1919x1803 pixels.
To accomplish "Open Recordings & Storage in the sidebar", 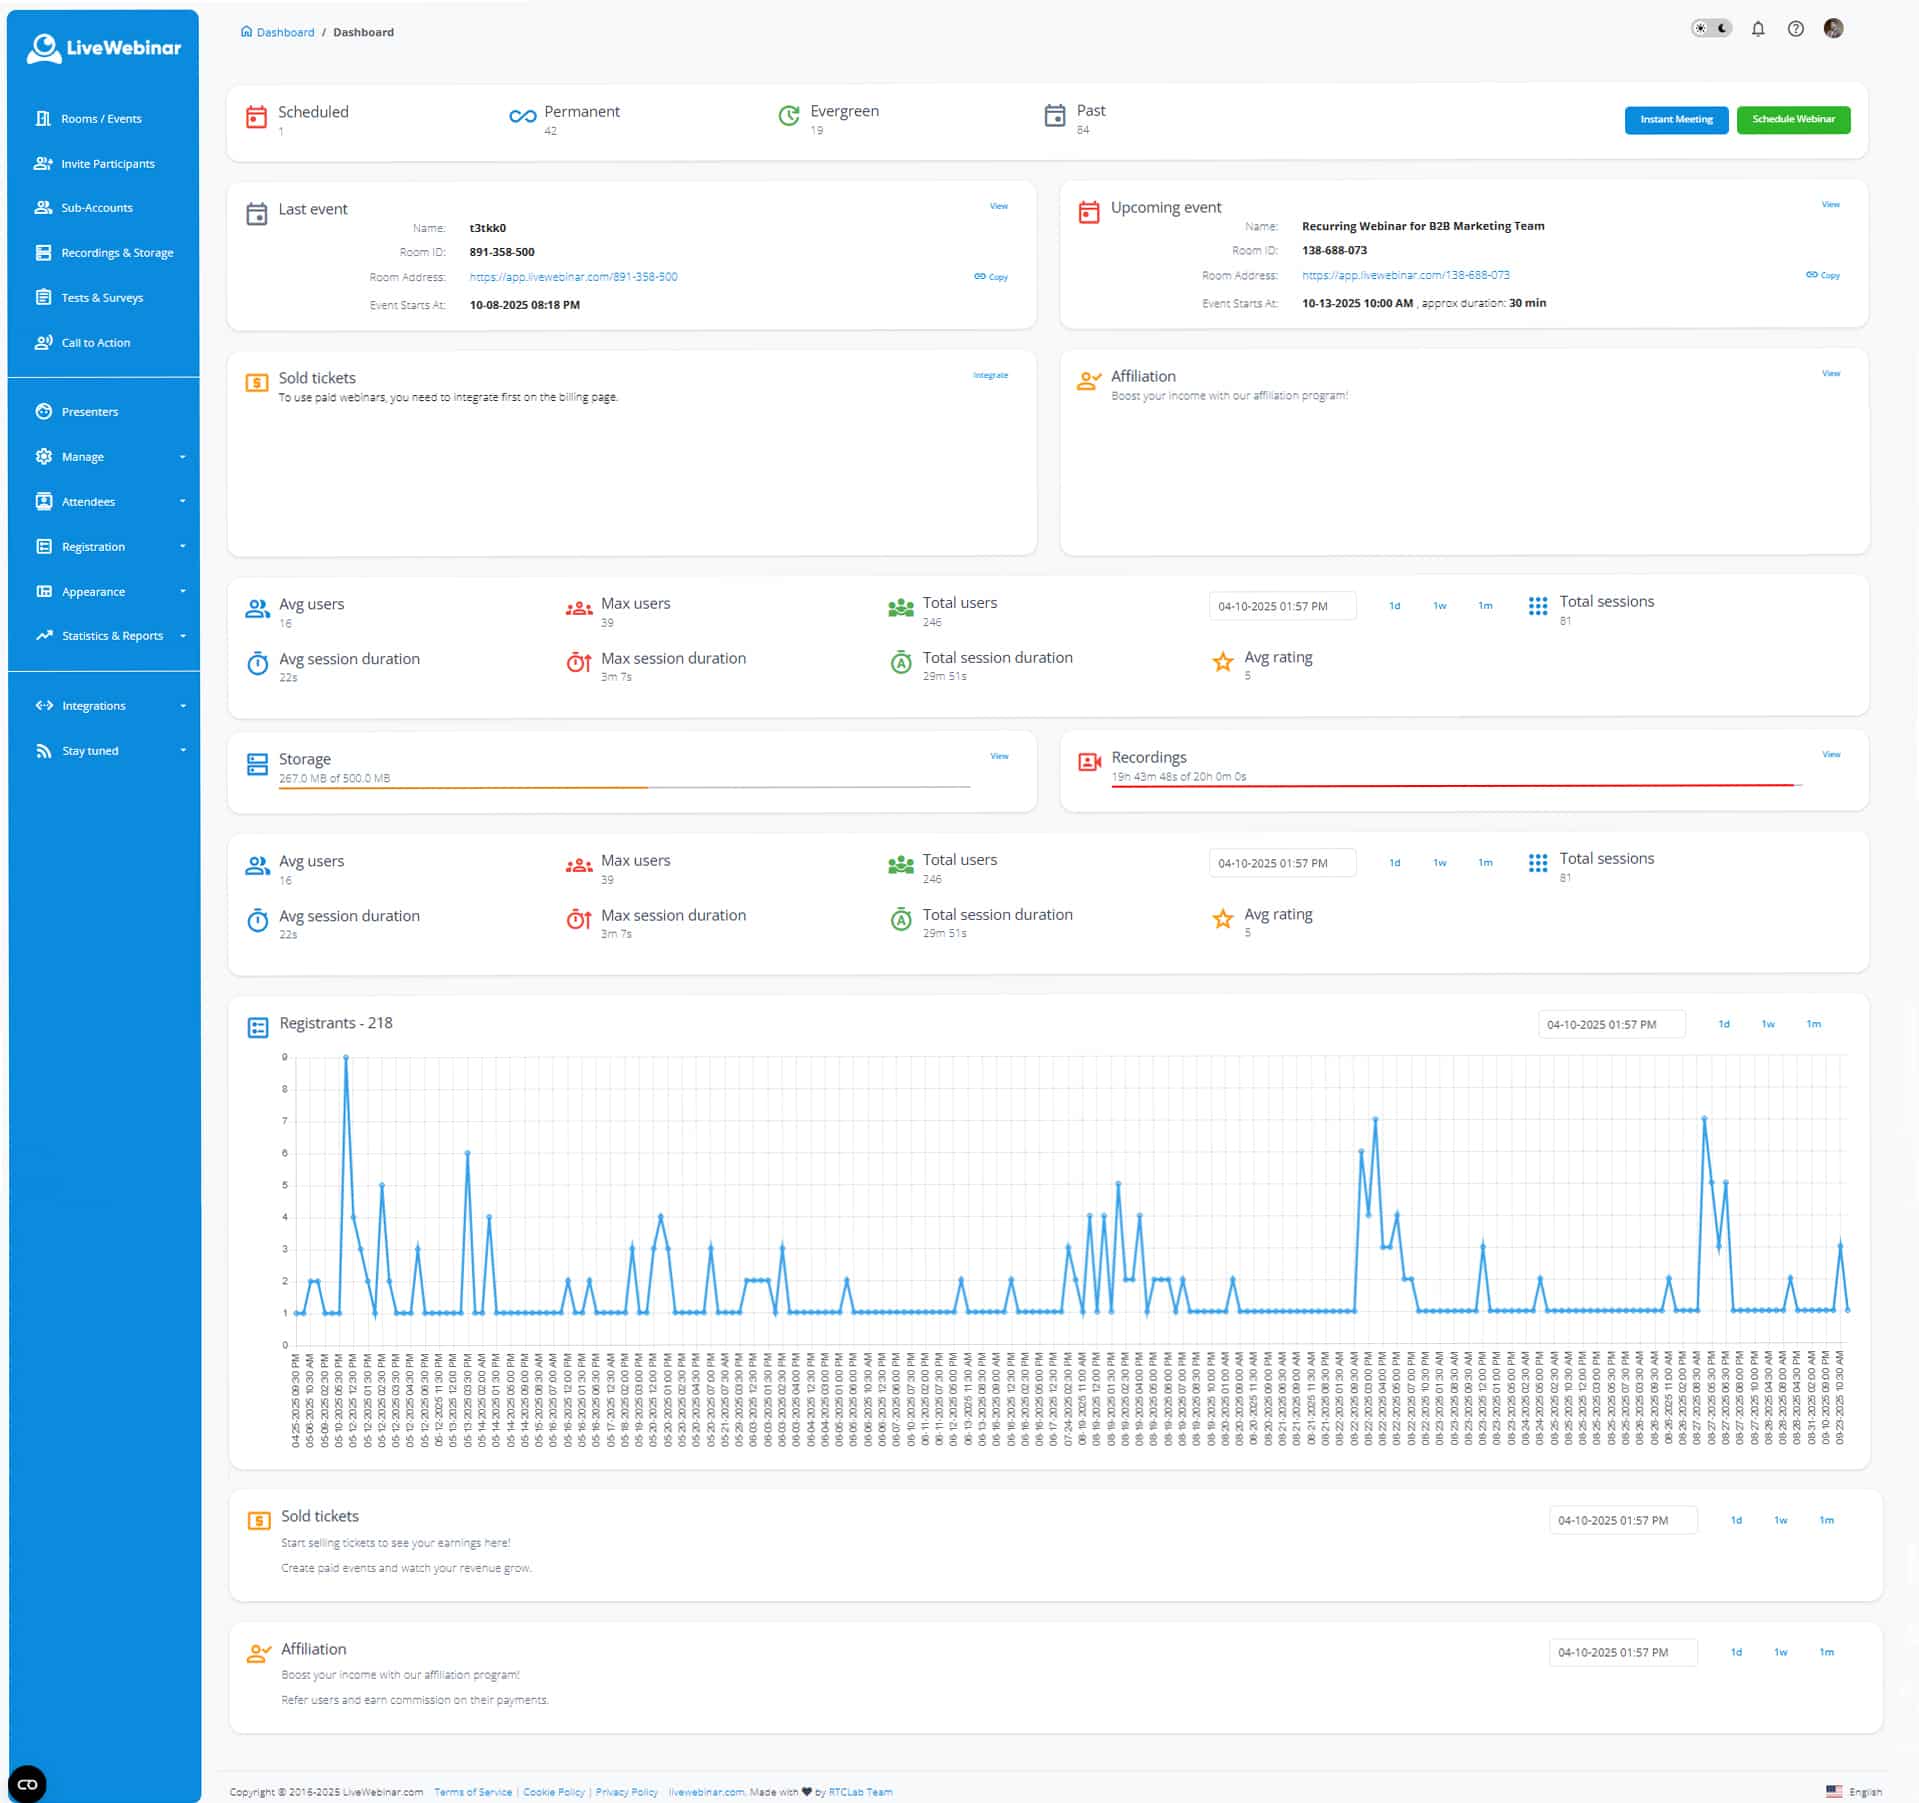I will pyautogui.click(x=116, y=253).
